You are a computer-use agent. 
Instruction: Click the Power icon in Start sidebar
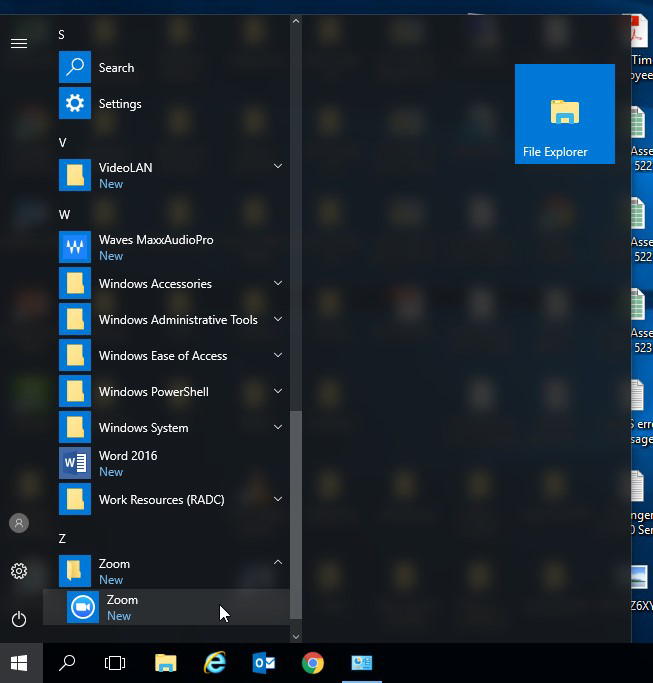coord(19,619)
